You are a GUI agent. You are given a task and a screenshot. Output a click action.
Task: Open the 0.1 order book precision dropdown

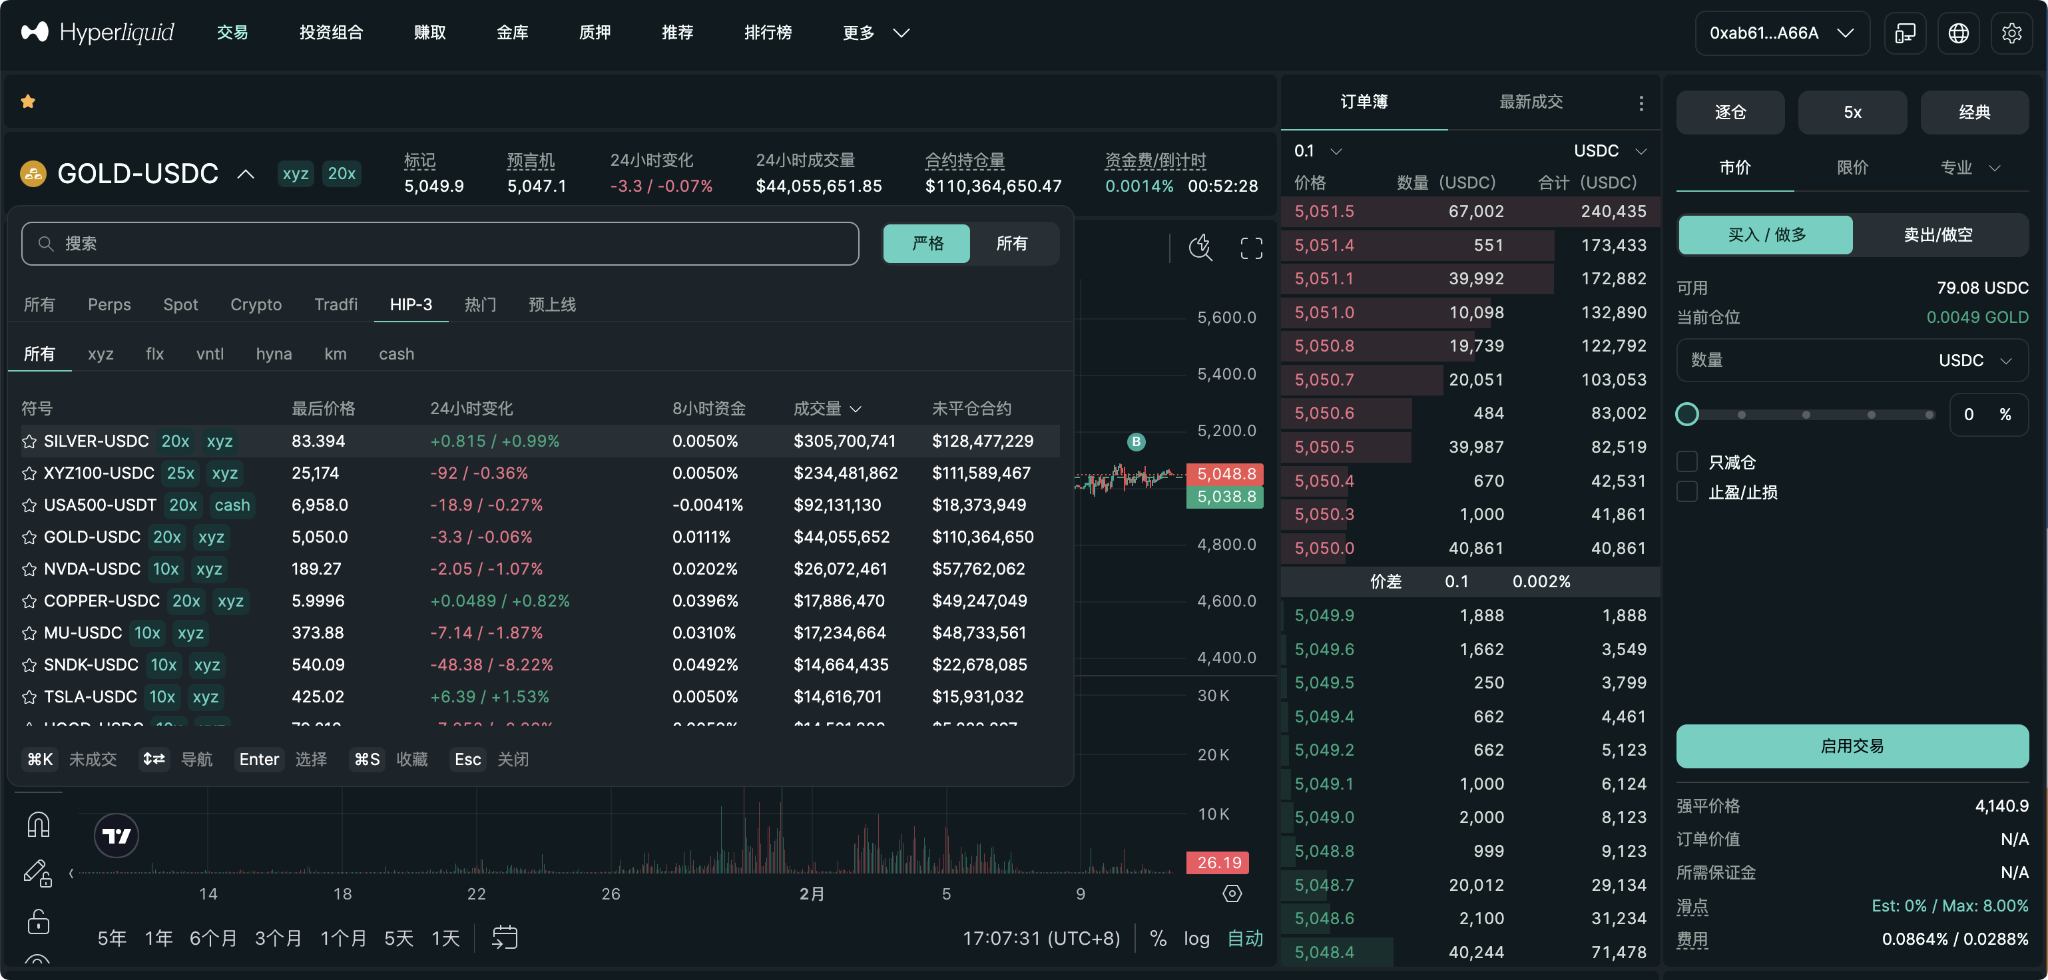pos(1313,150)
